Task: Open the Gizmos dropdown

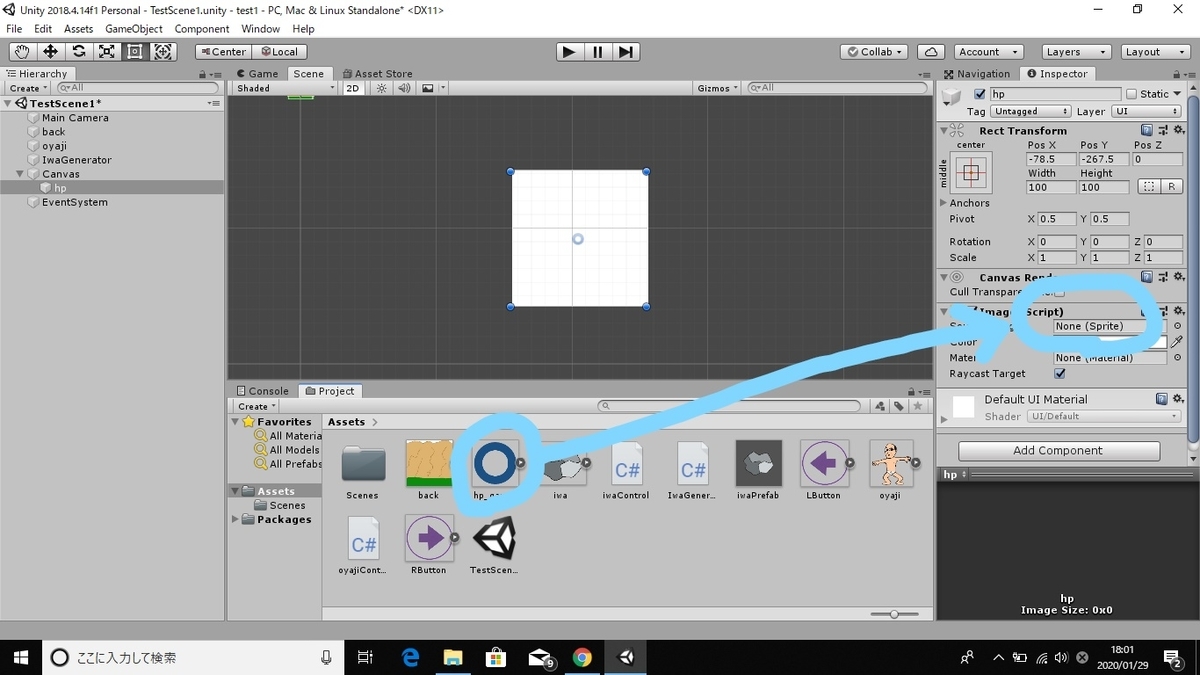Action: (x=718, y=88)
